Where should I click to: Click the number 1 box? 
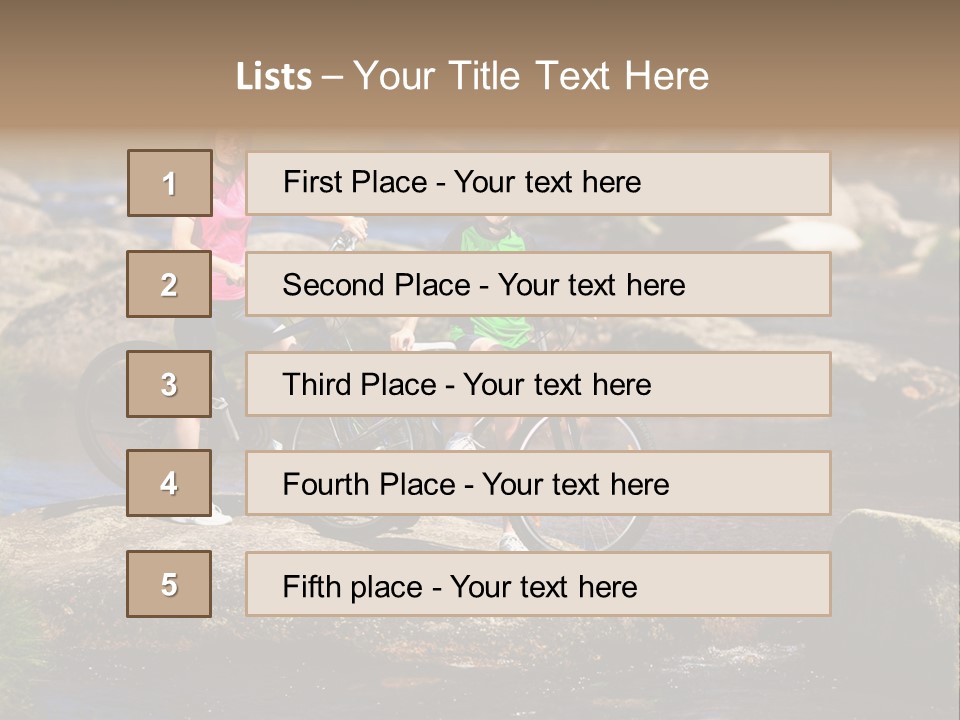(169, 183)
